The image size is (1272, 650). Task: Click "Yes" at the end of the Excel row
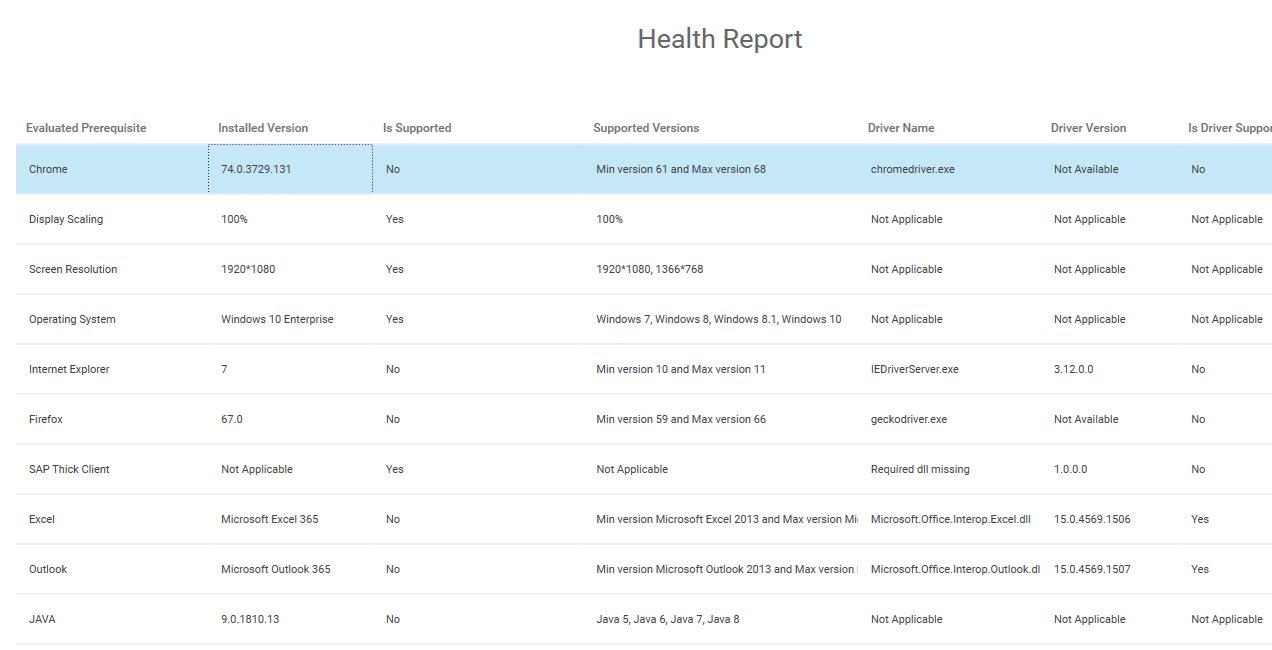[x=1200, y=519]
